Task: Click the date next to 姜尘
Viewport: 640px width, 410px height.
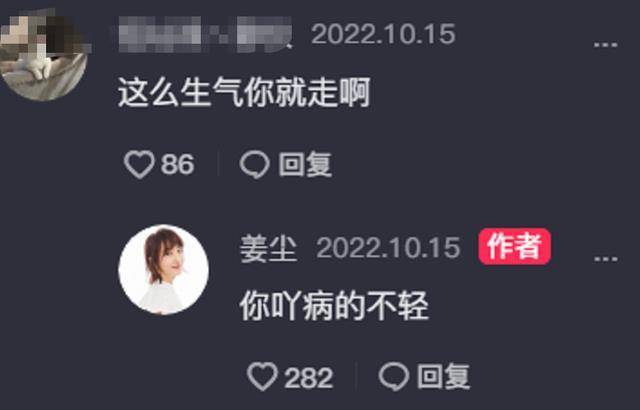Action: click(389, 248)
